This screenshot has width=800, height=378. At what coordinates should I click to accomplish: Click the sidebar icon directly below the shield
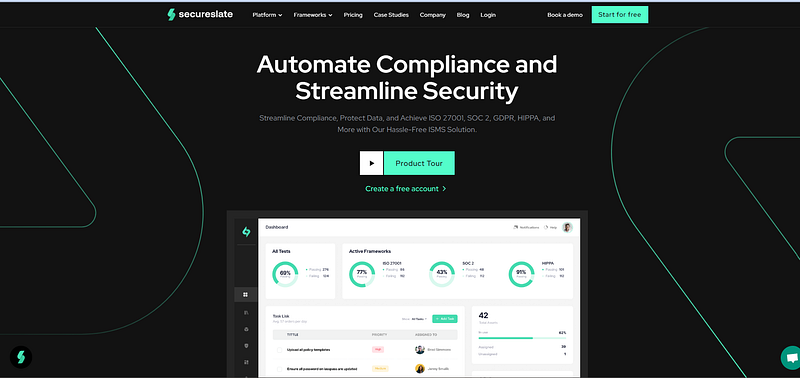(x=245, y=362)
